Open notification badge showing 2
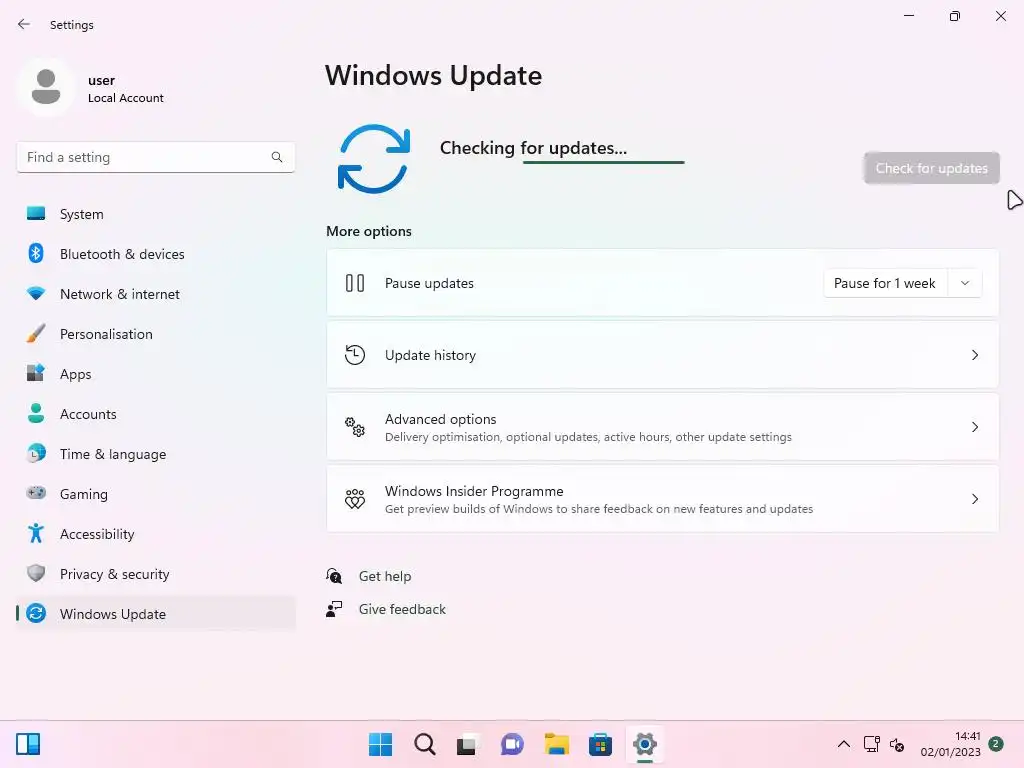Viewport: 1024px width, 768px height. [995, 744]
